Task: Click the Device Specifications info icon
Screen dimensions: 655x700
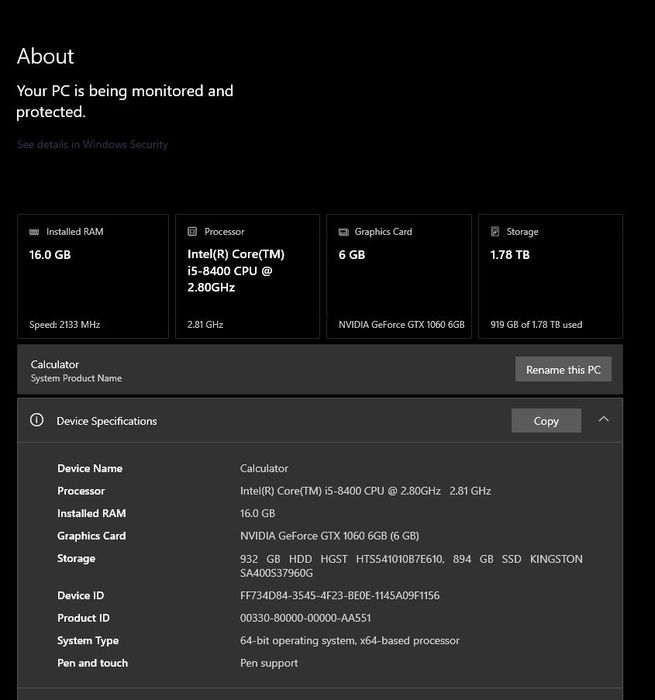Action: point(37,420)
